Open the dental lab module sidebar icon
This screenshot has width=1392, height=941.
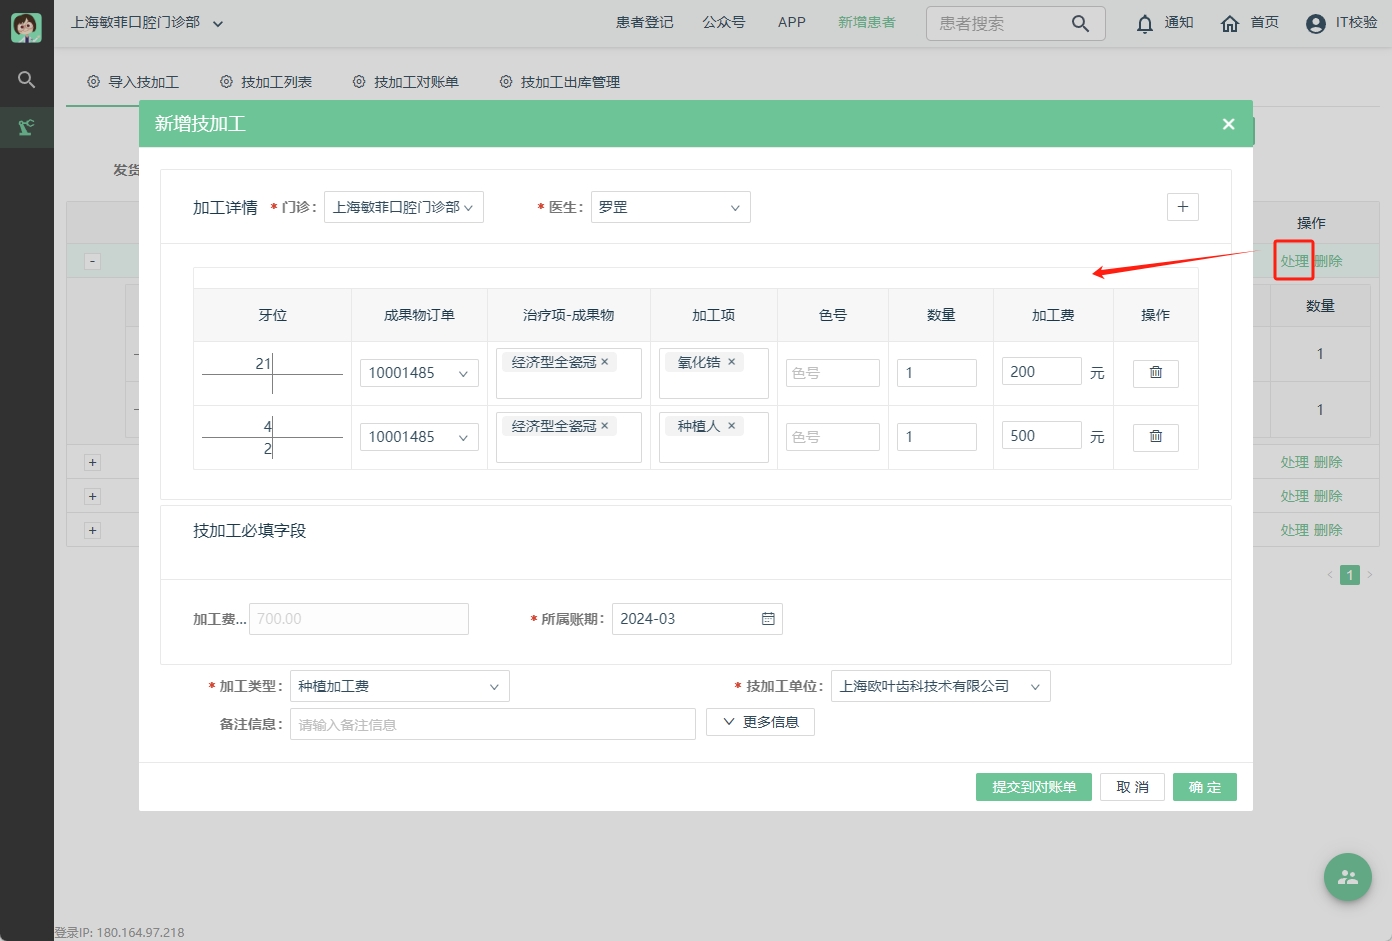click(27, 127)
